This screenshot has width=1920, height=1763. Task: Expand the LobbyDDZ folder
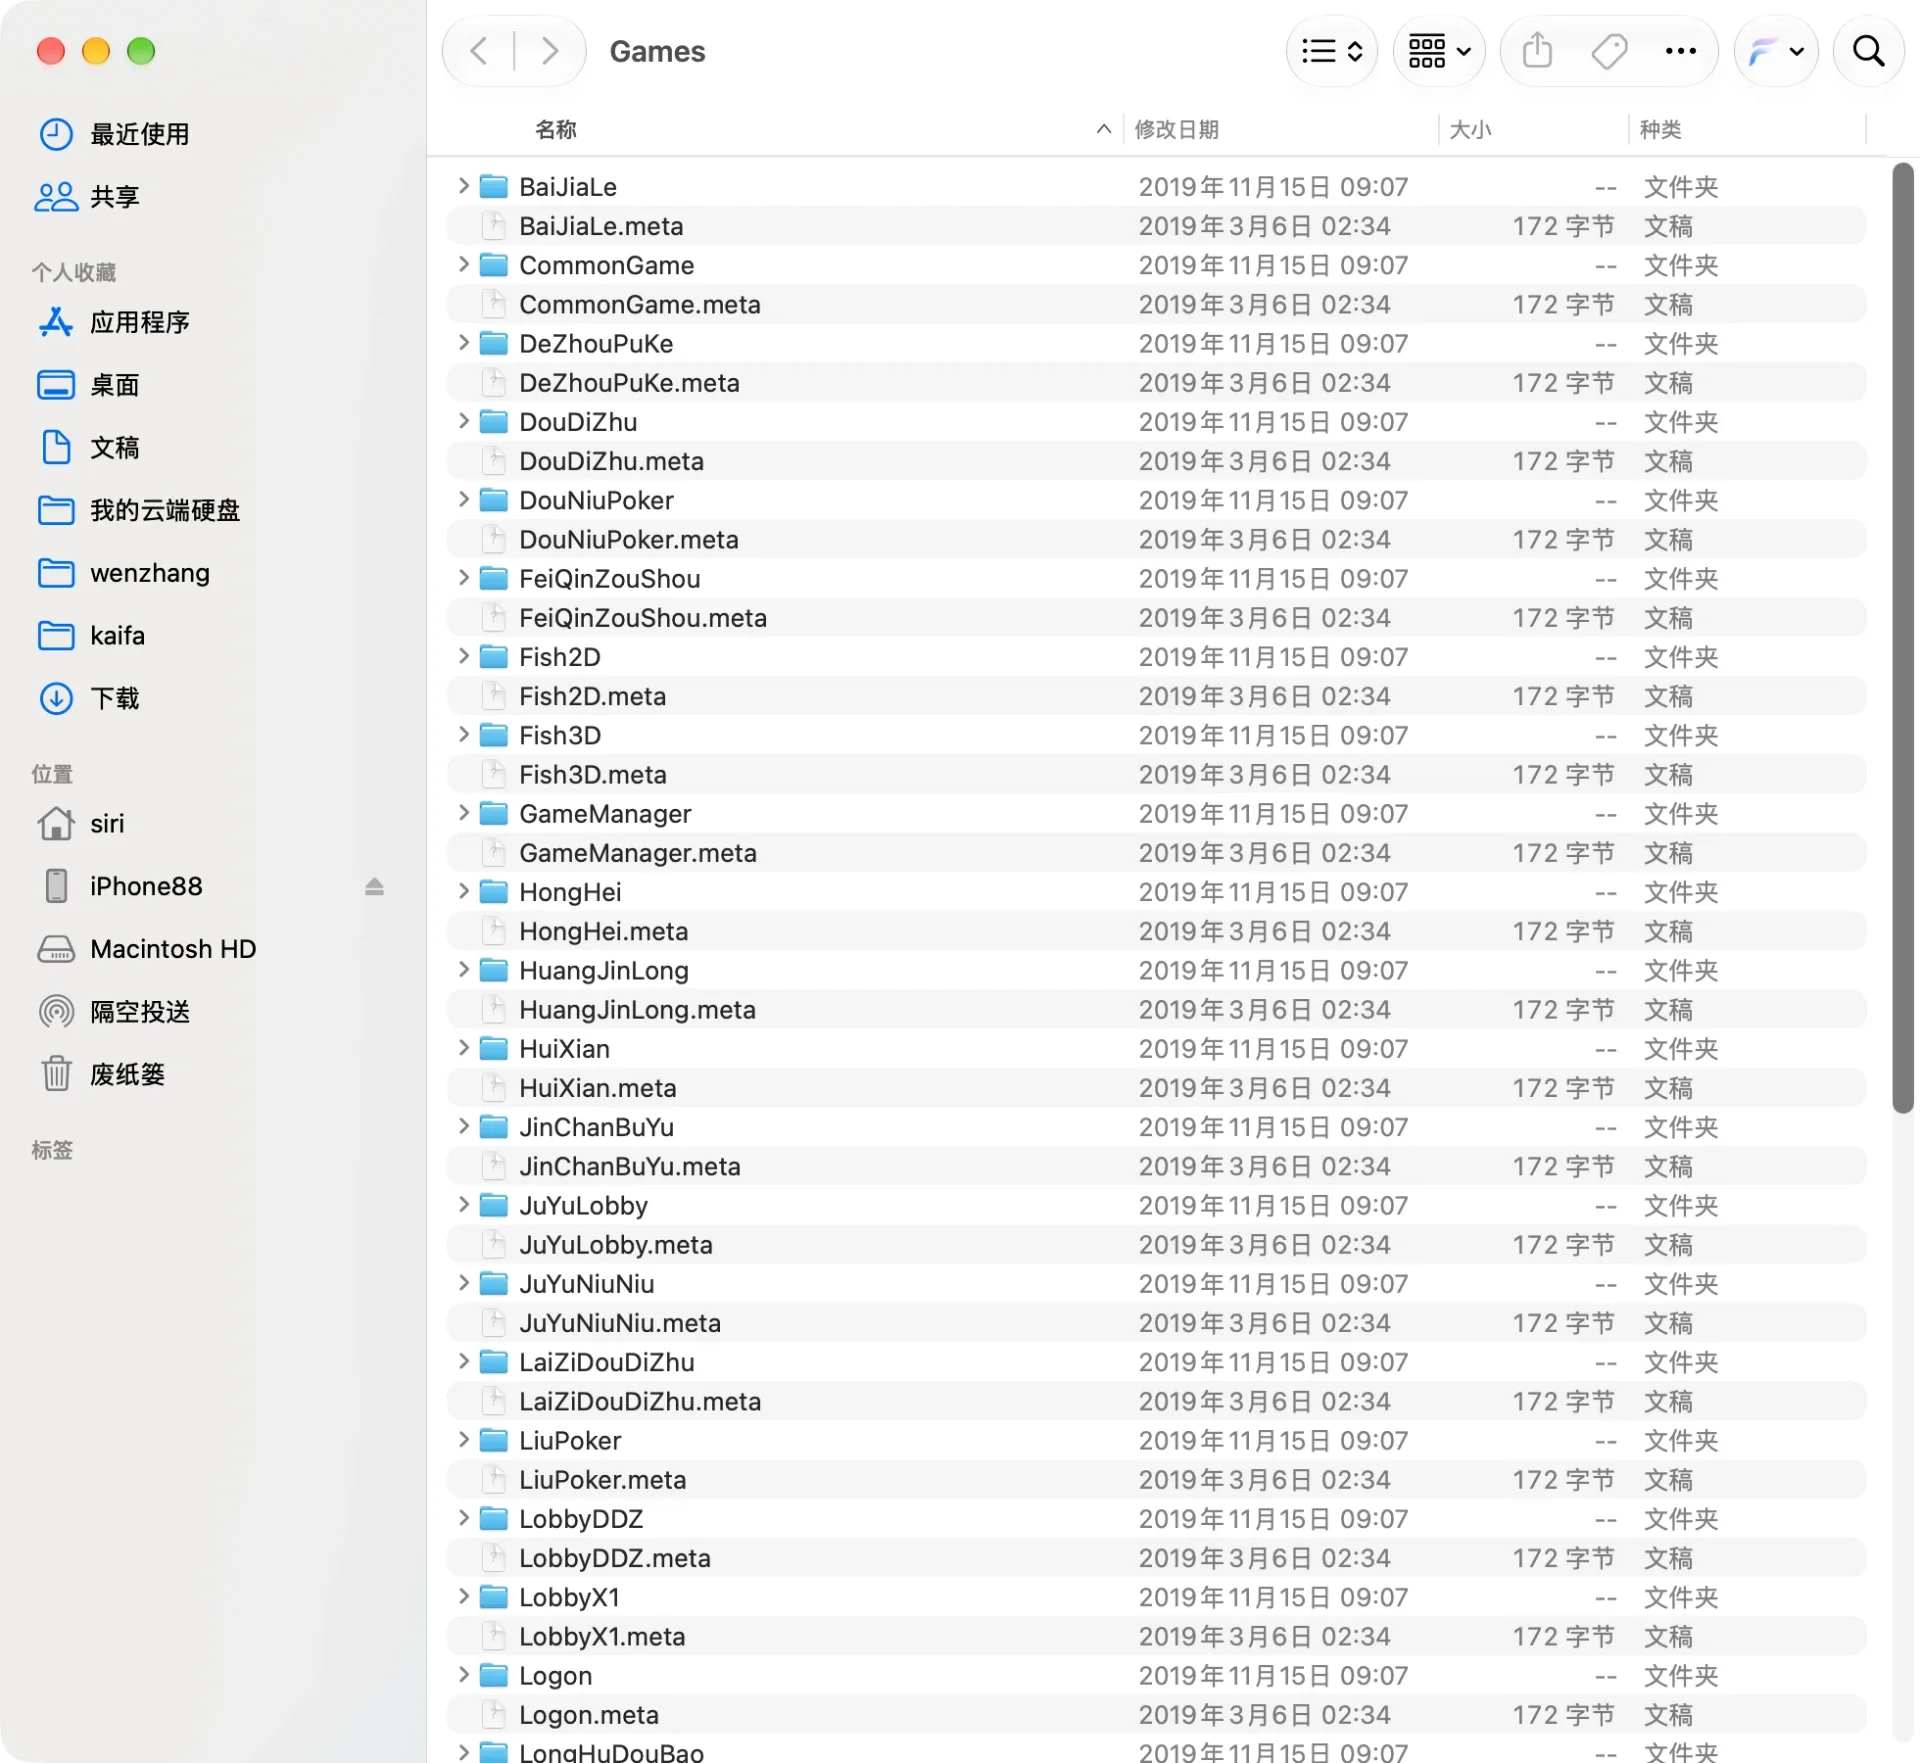463,1518
